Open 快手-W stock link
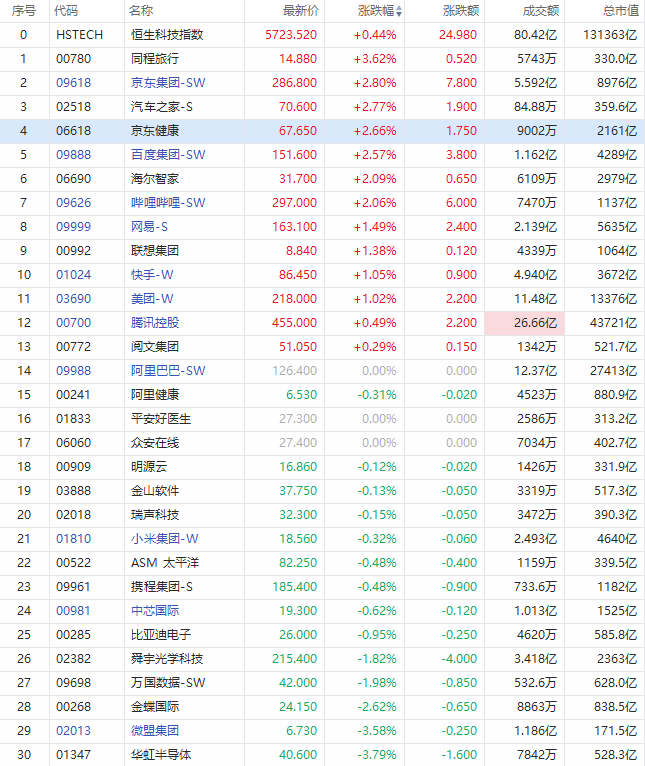 (152, 275)
